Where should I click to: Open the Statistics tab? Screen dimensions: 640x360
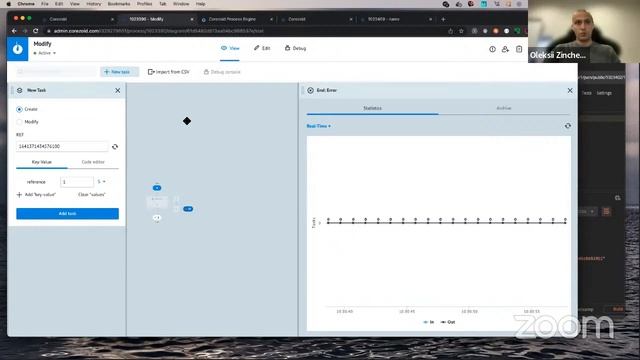tap(372, 108)
